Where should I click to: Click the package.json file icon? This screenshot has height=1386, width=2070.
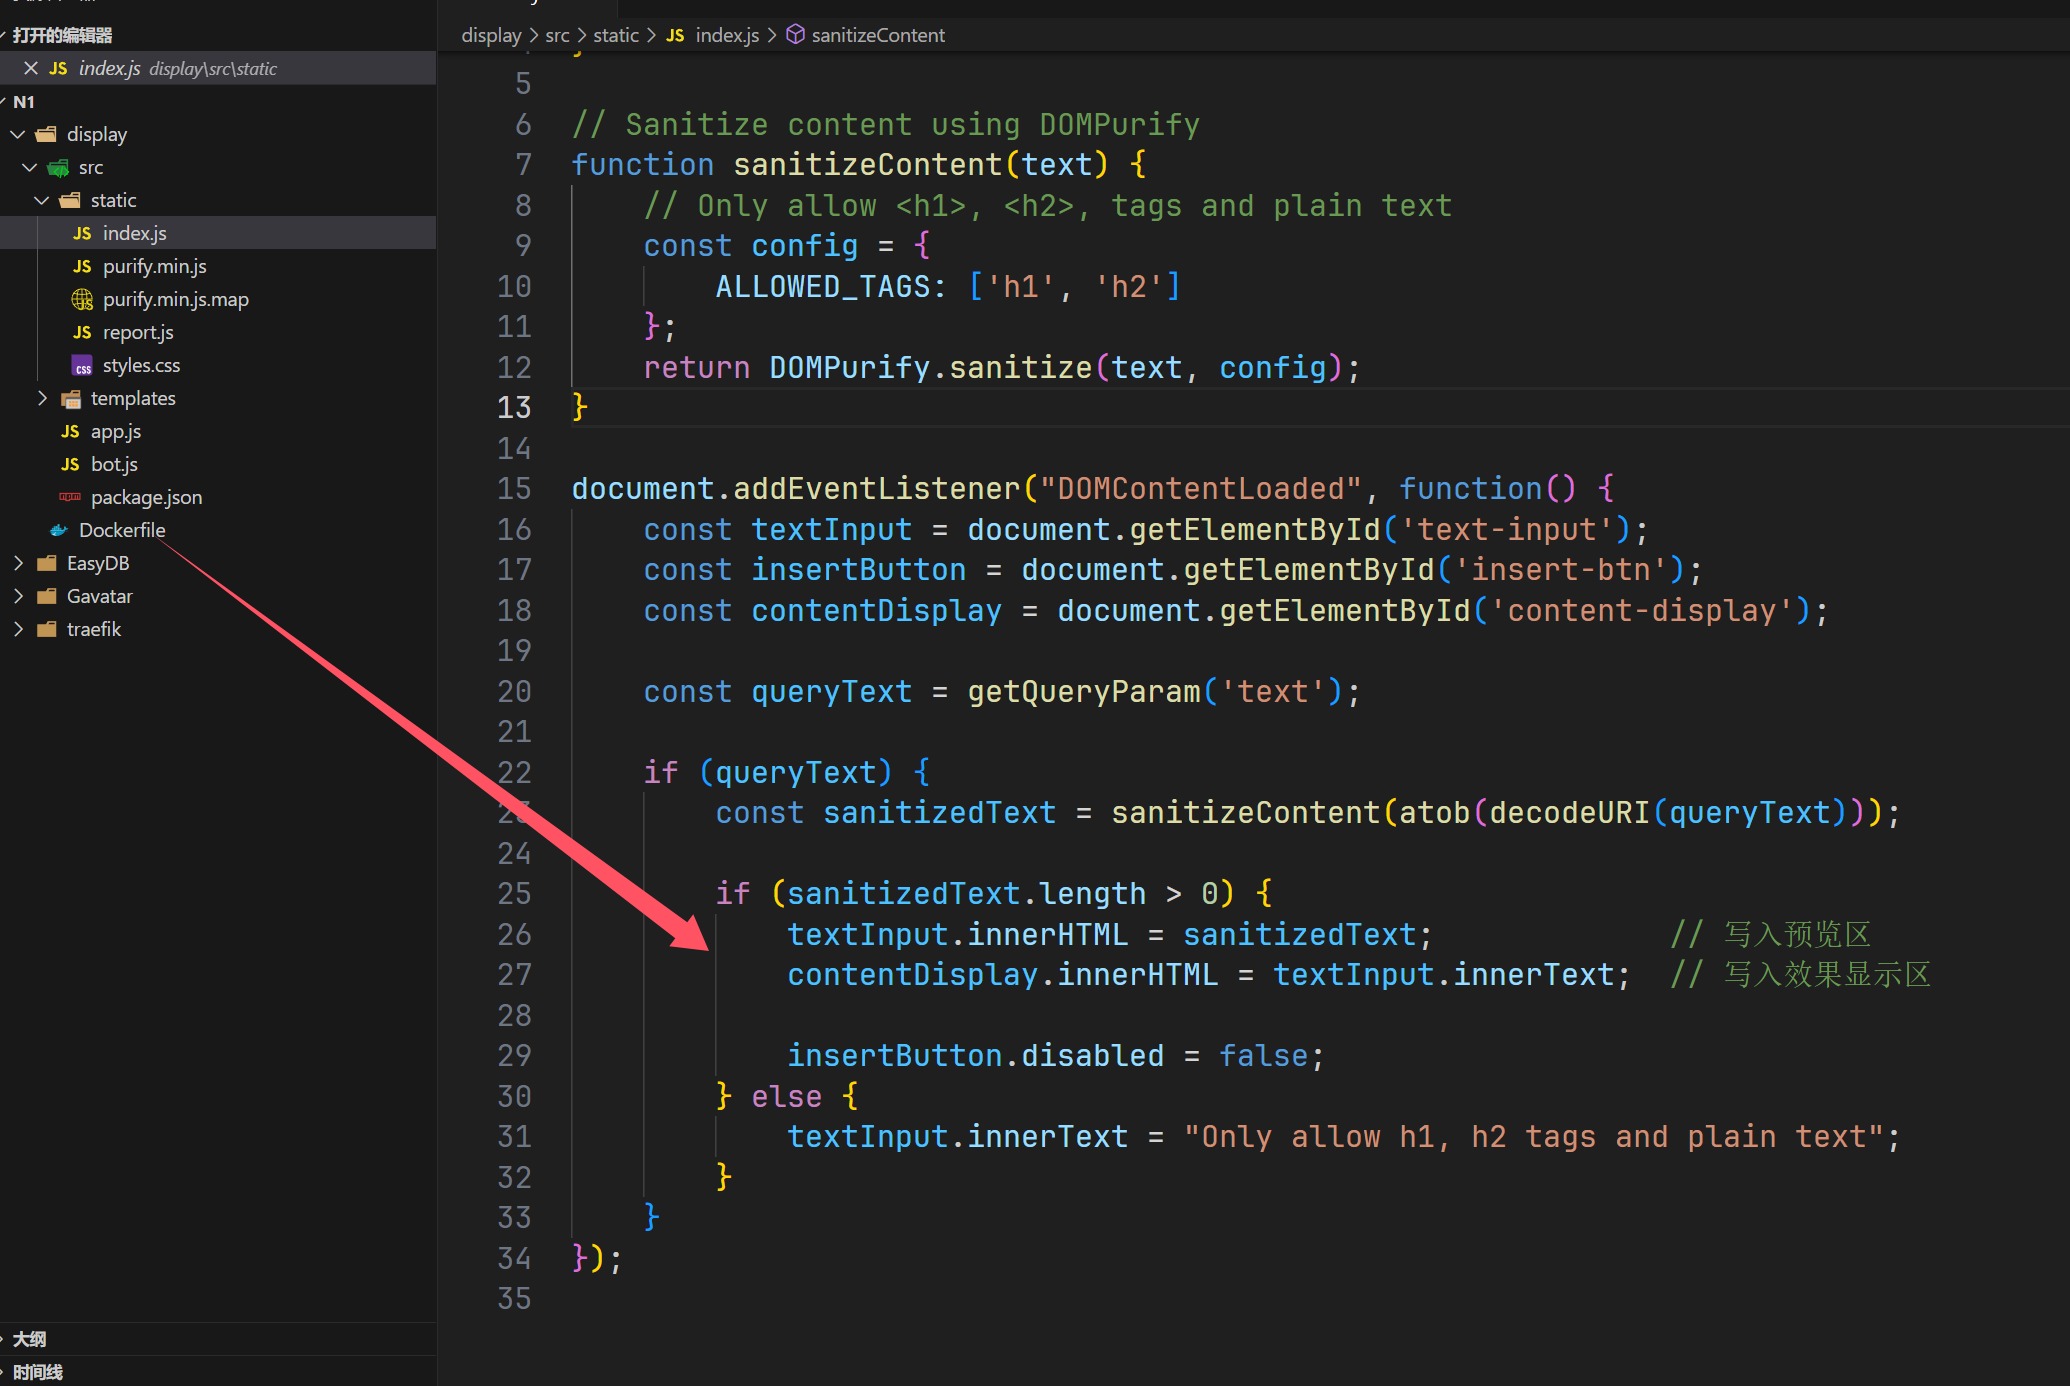(x=70, y=497)
